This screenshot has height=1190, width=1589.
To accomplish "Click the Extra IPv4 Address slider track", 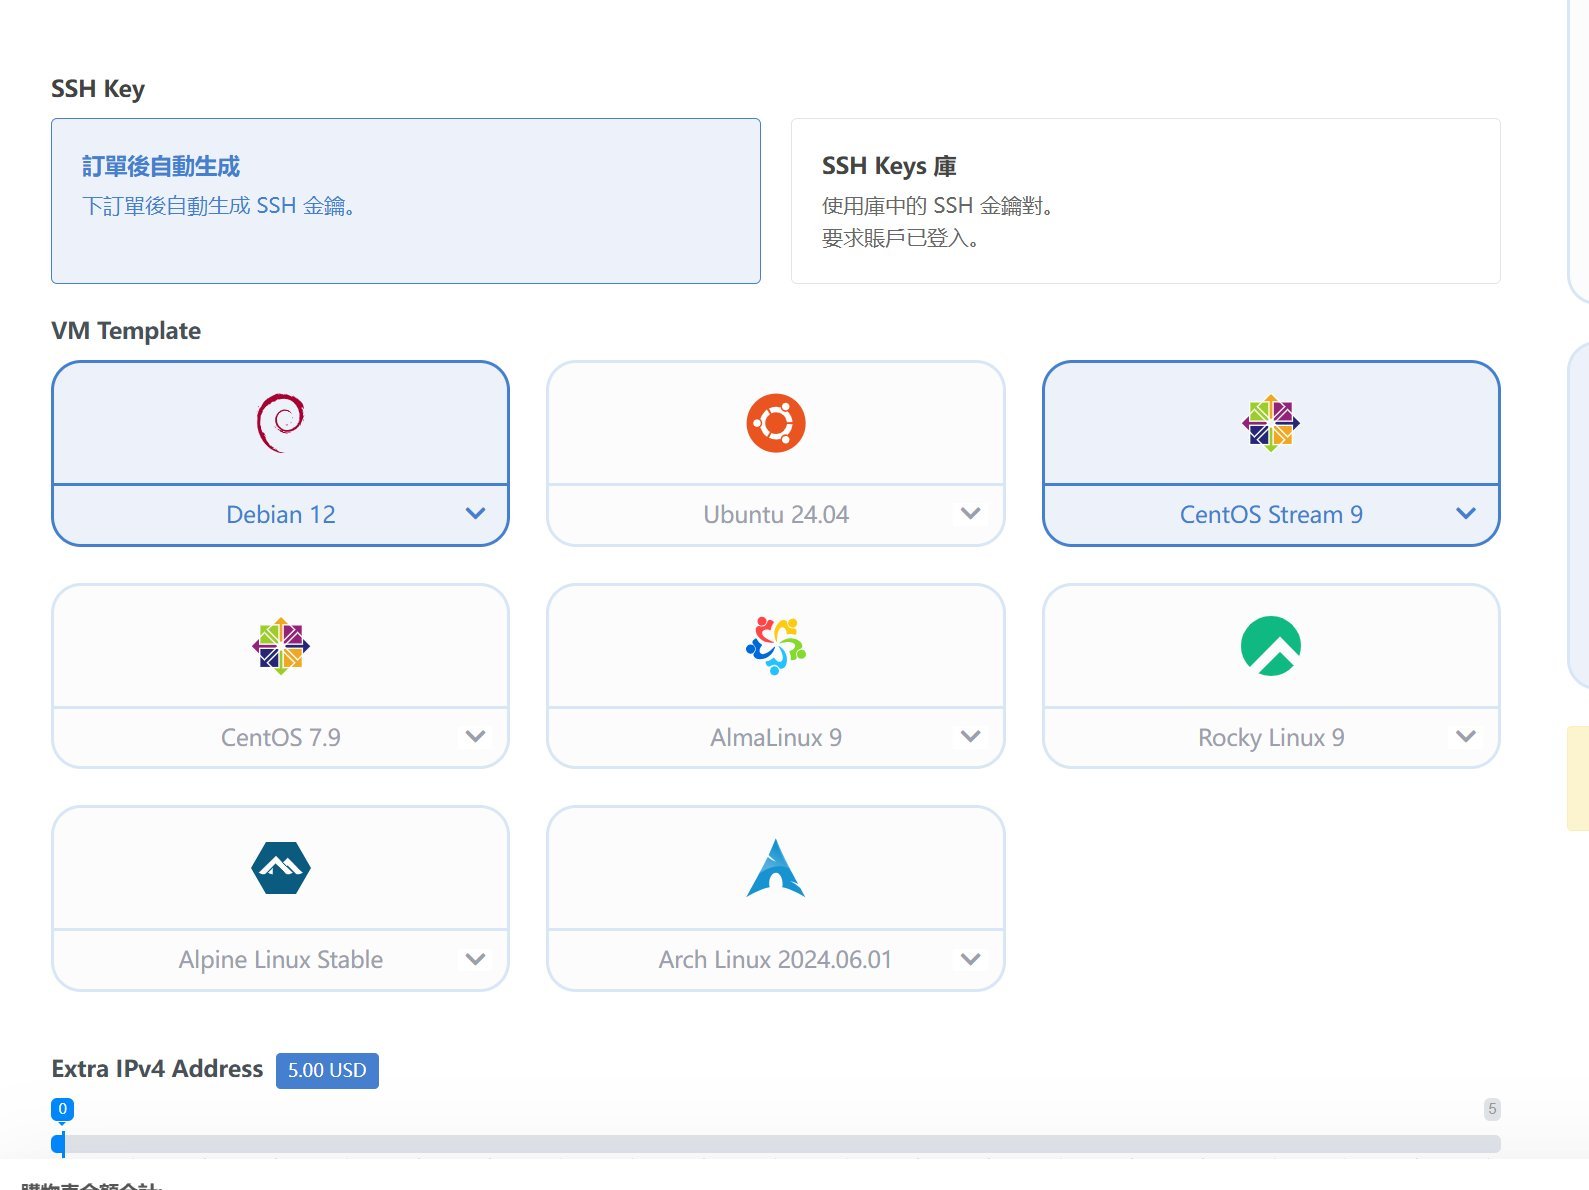I will tap(776, 1144).
